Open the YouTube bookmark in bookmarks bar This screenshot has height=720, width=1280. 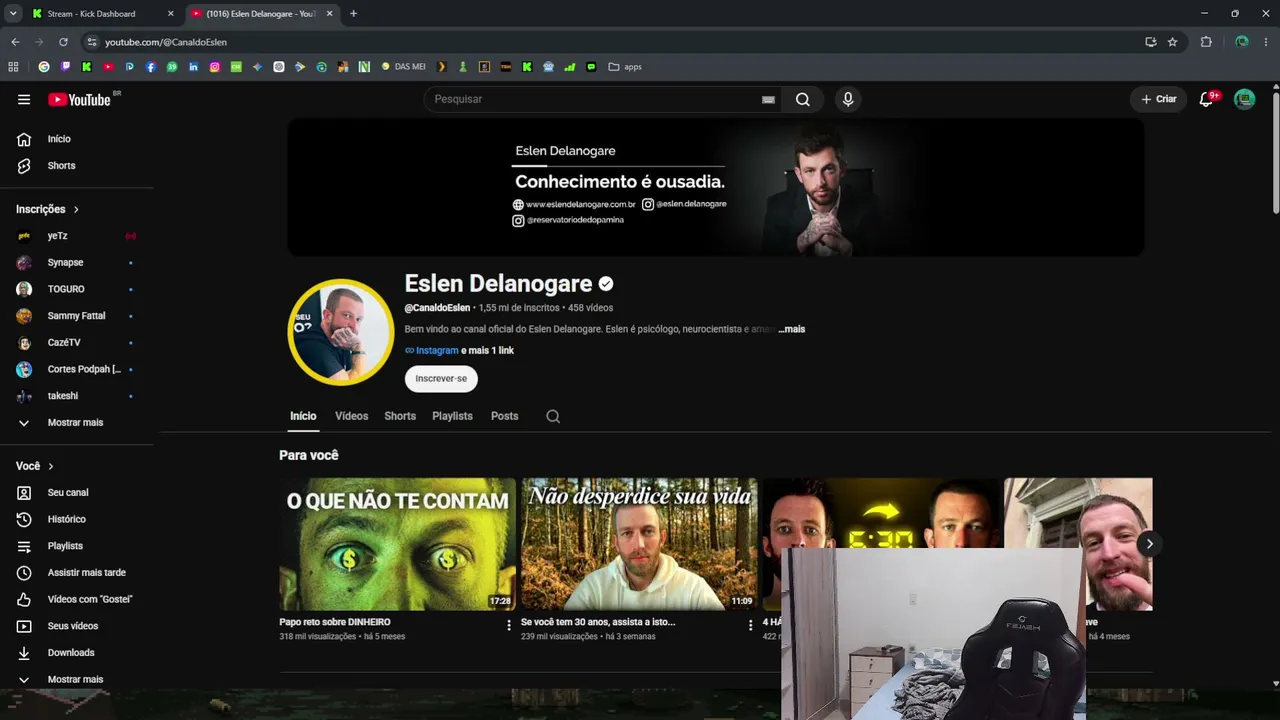(108, 67)
